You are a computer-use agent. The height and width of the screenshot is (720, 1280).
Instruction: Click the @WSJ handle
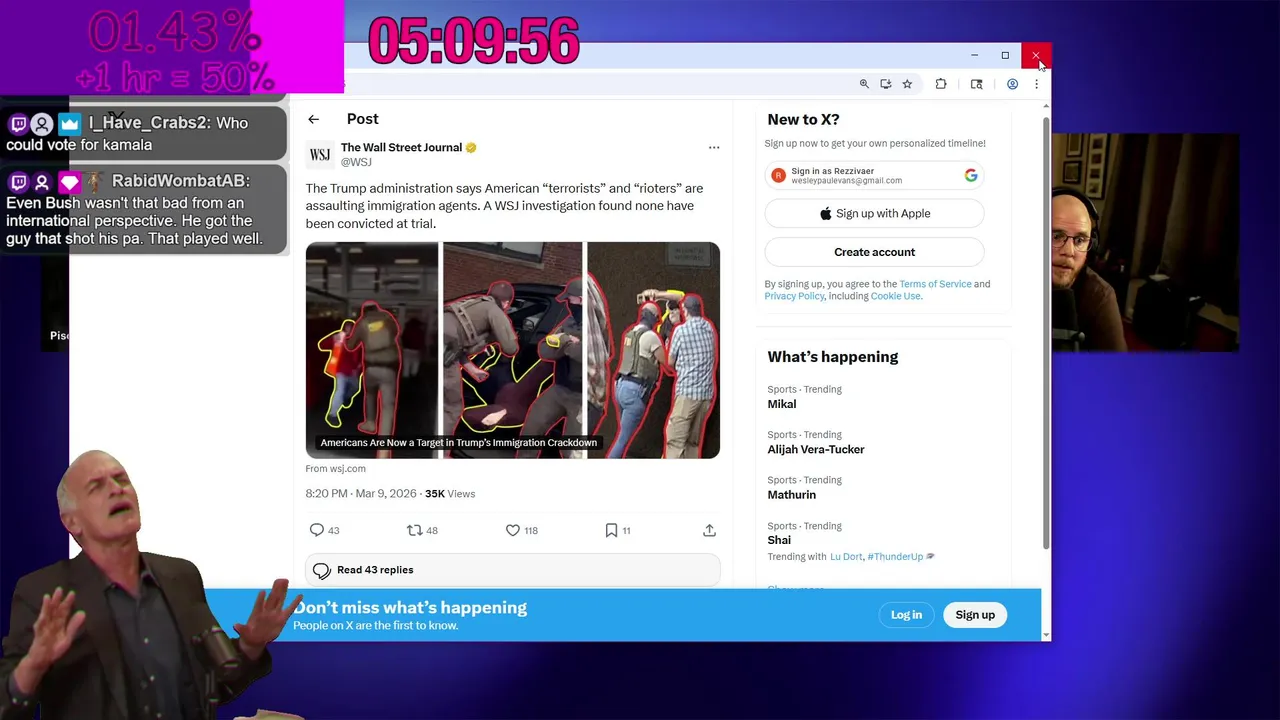pos(356,162)
